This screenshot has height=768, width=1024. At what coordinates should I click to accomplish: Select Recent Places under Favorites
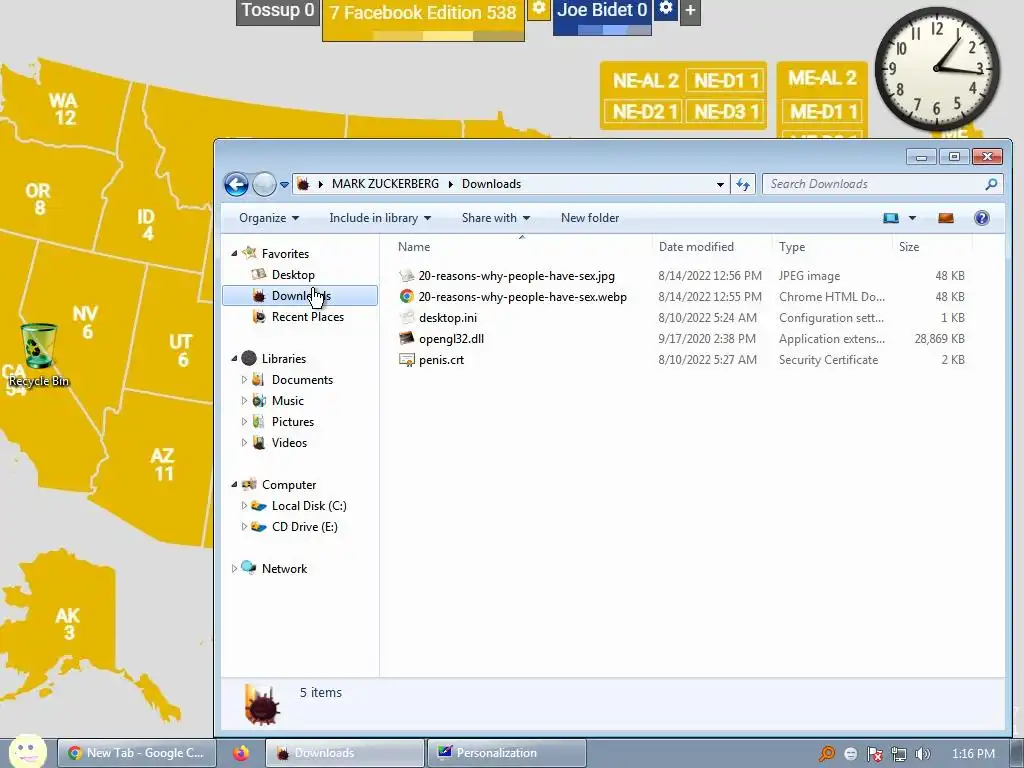click(308, 317)
